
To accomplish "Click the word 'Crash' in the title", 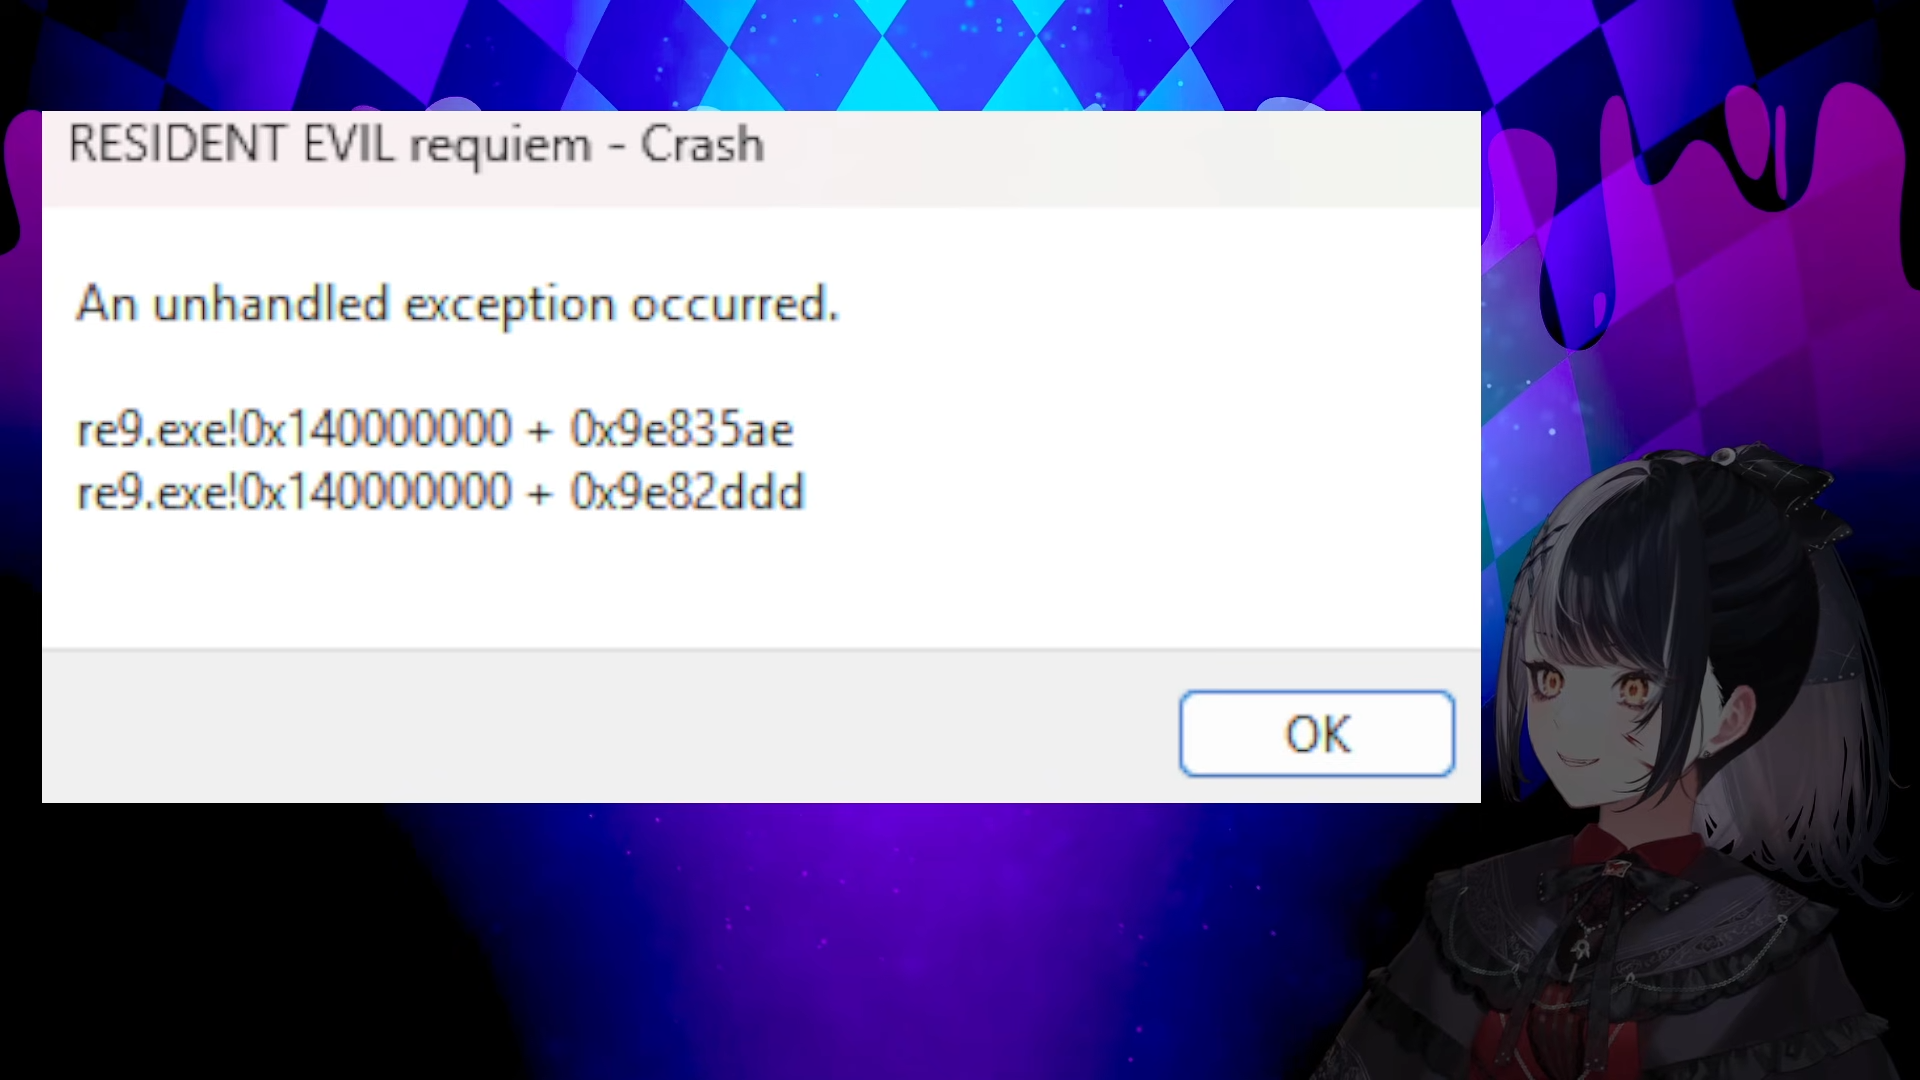I will [x=702, y=145].
